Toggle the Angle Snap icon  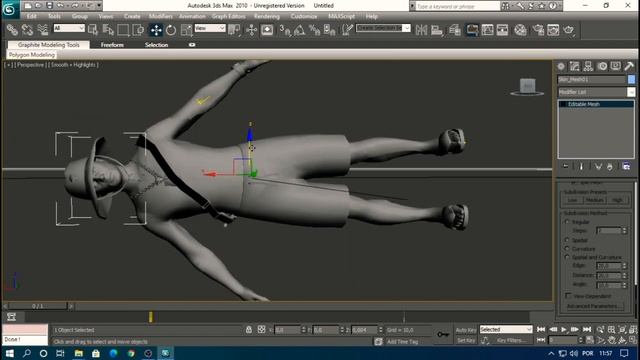pos(300,30)
